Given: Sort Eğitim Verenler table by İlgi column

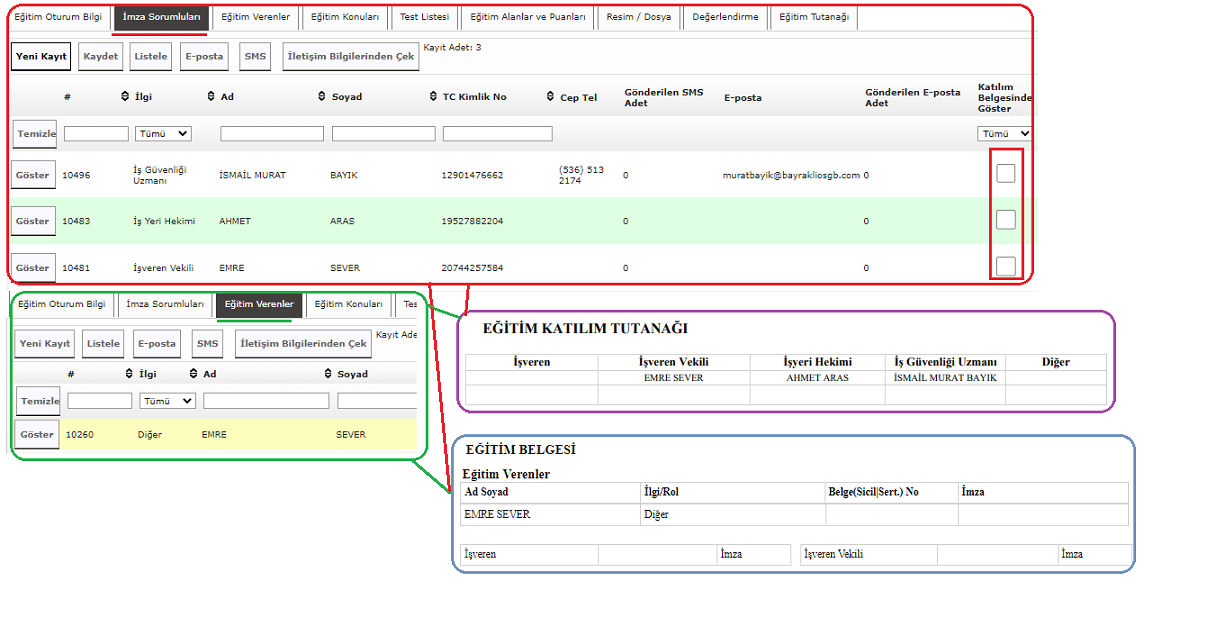Looking at the screenshot, I should [129, 374].
